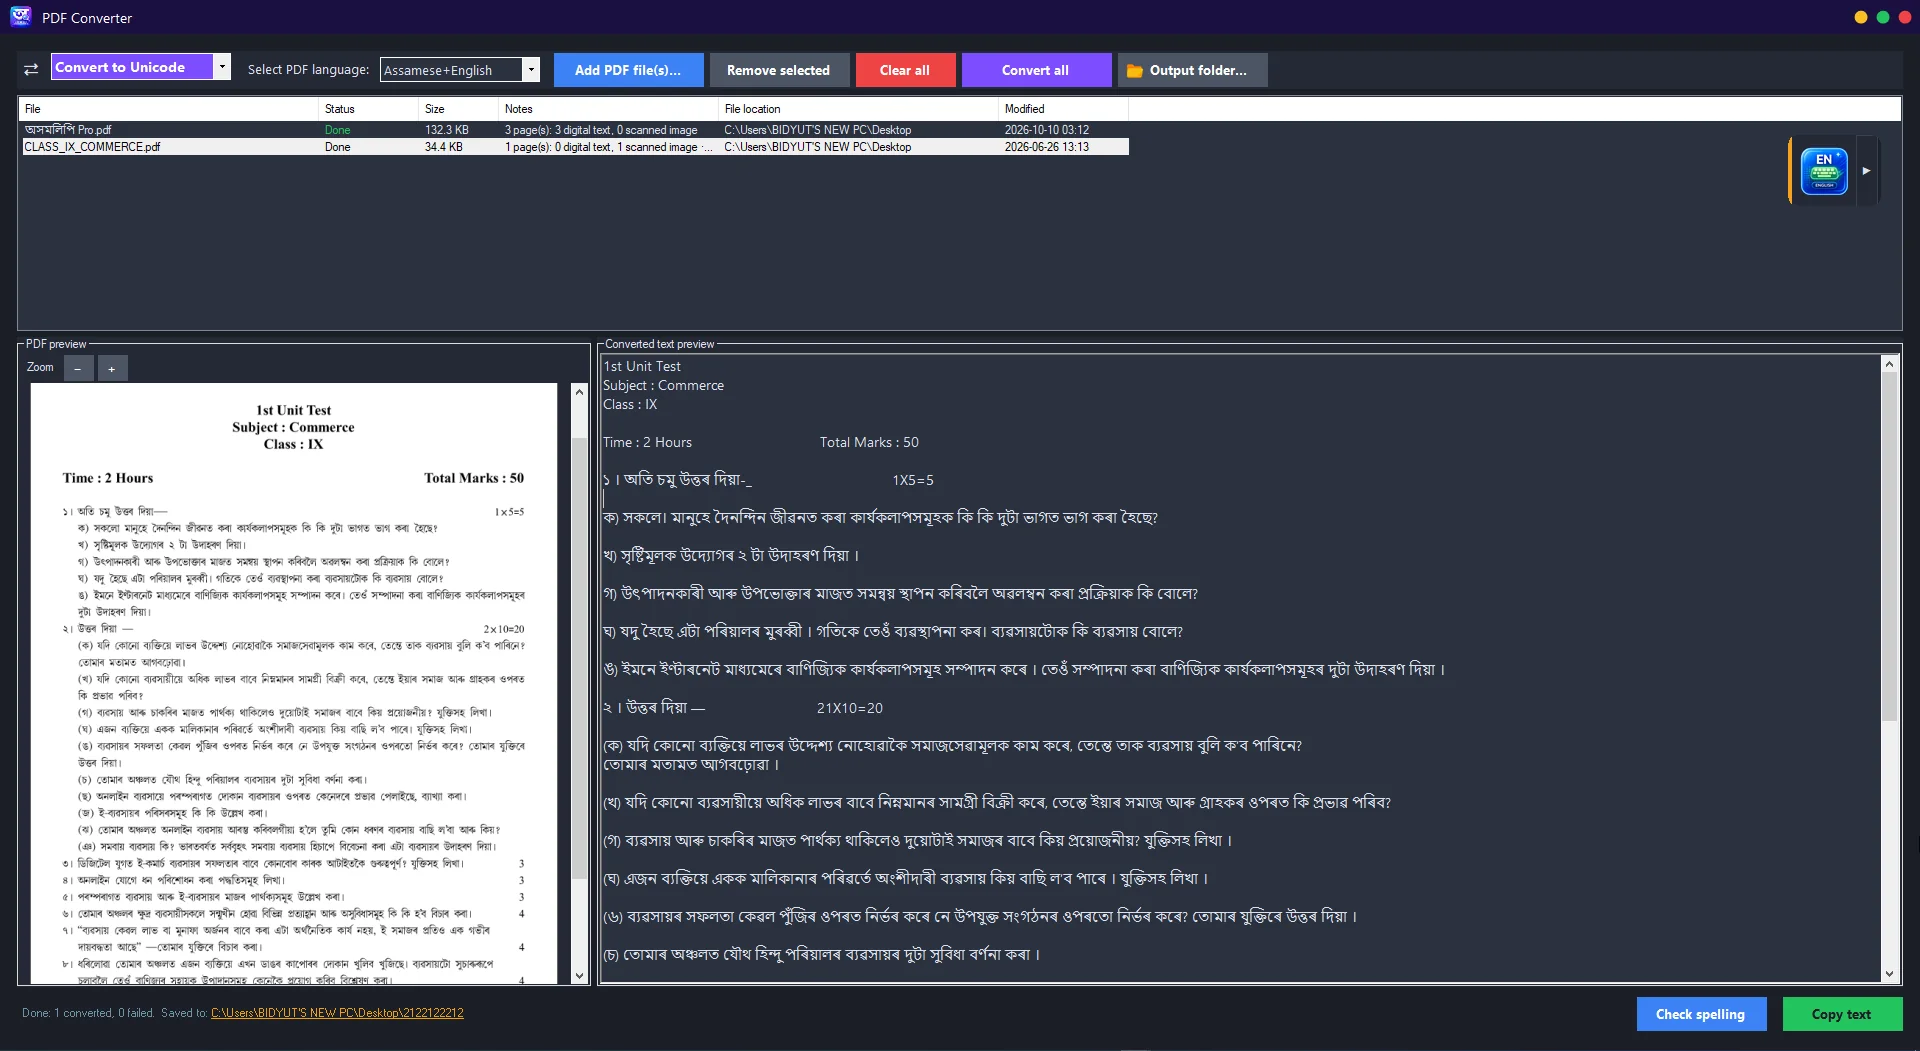This screenshot has width=1920, height=1051.
Task: Sort by the File column header
Action: pyautogui.click(x=168, y=109)
